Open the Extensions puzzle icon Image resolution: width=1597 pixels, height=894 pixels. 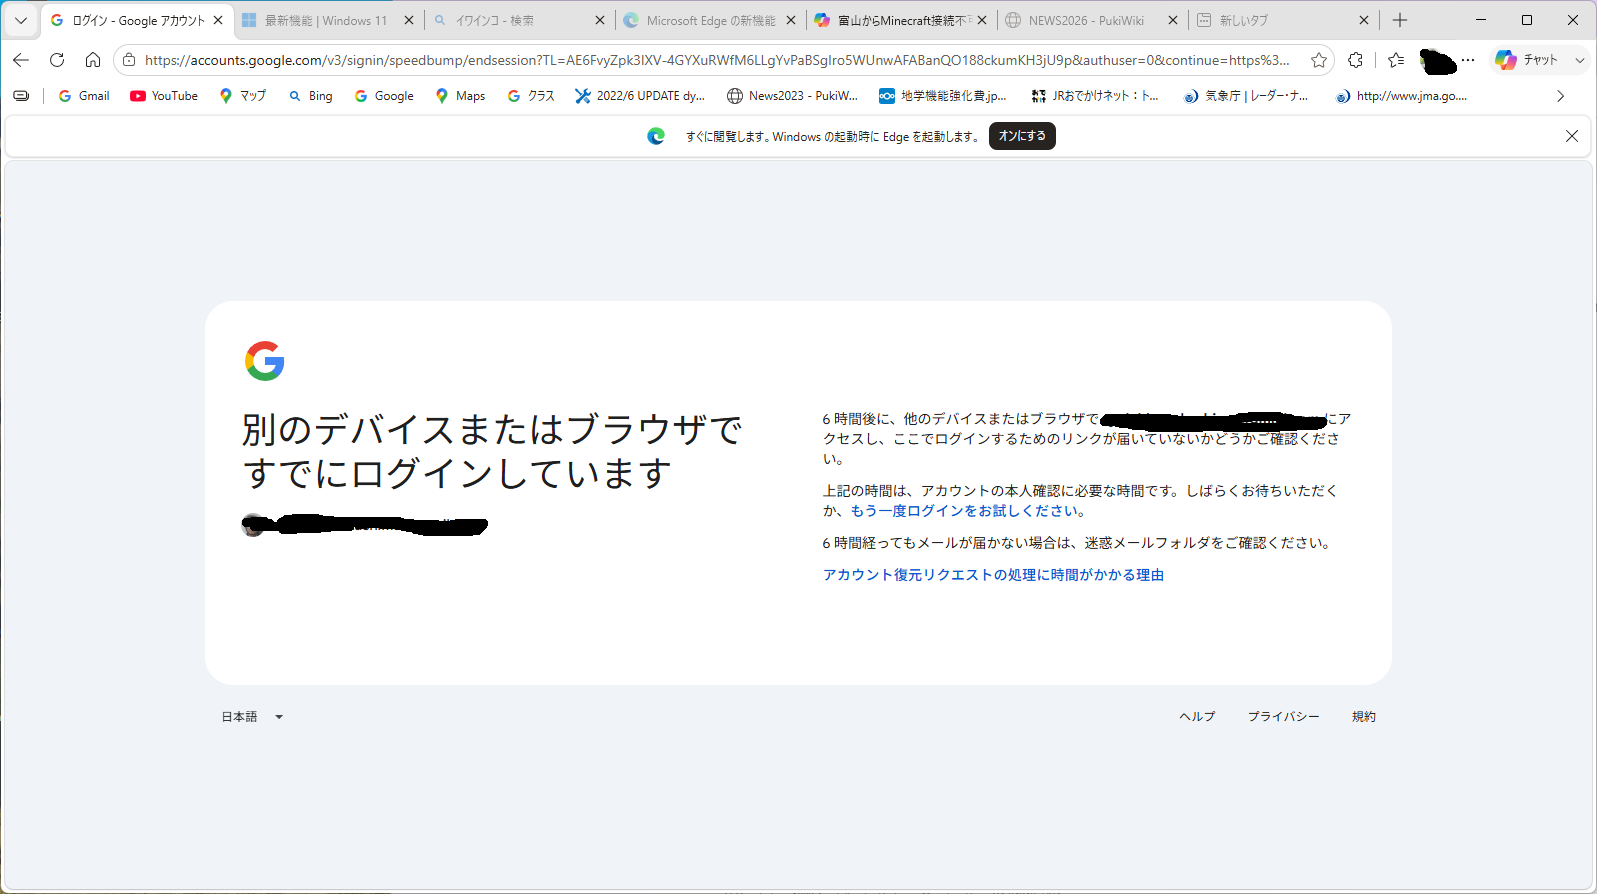(1355, 60)
